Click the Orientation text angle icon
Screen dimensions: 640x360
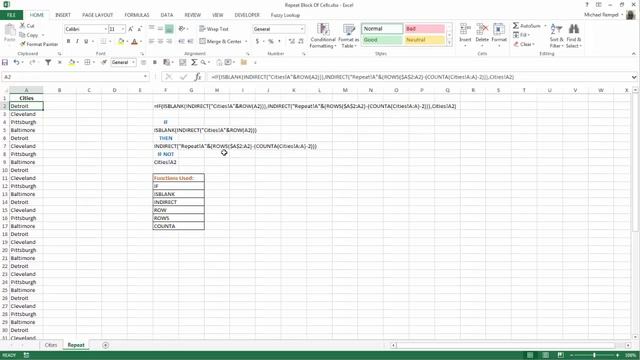182,29
